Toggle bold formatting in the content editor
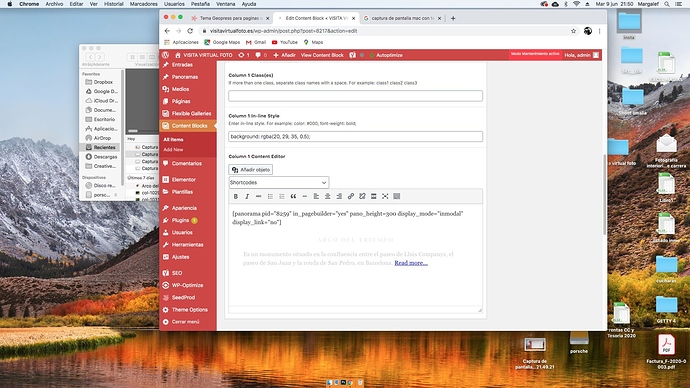Viewport: 690px width, 388px height. click(236, 196)
